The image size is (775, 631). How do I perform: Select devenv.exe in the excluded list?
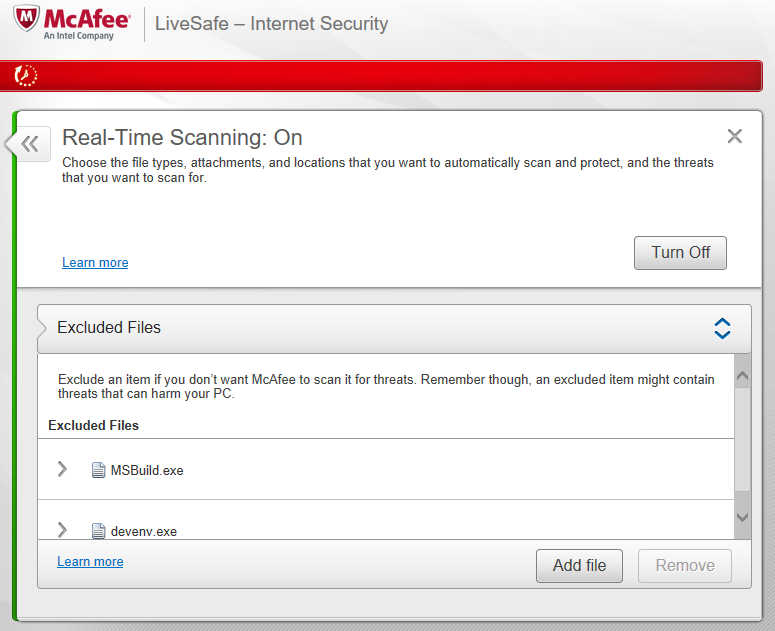click(x=144, y=531)
